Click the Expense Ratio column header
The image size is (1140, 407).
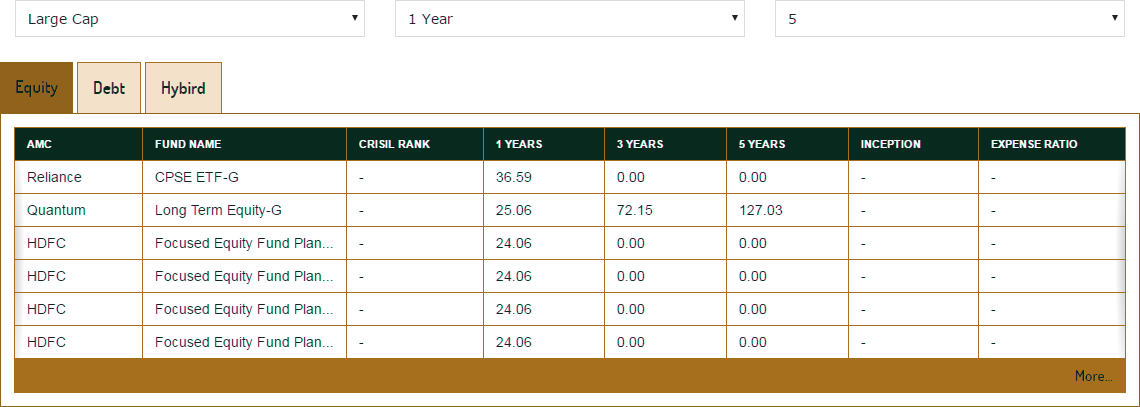tap(1034, 144)
